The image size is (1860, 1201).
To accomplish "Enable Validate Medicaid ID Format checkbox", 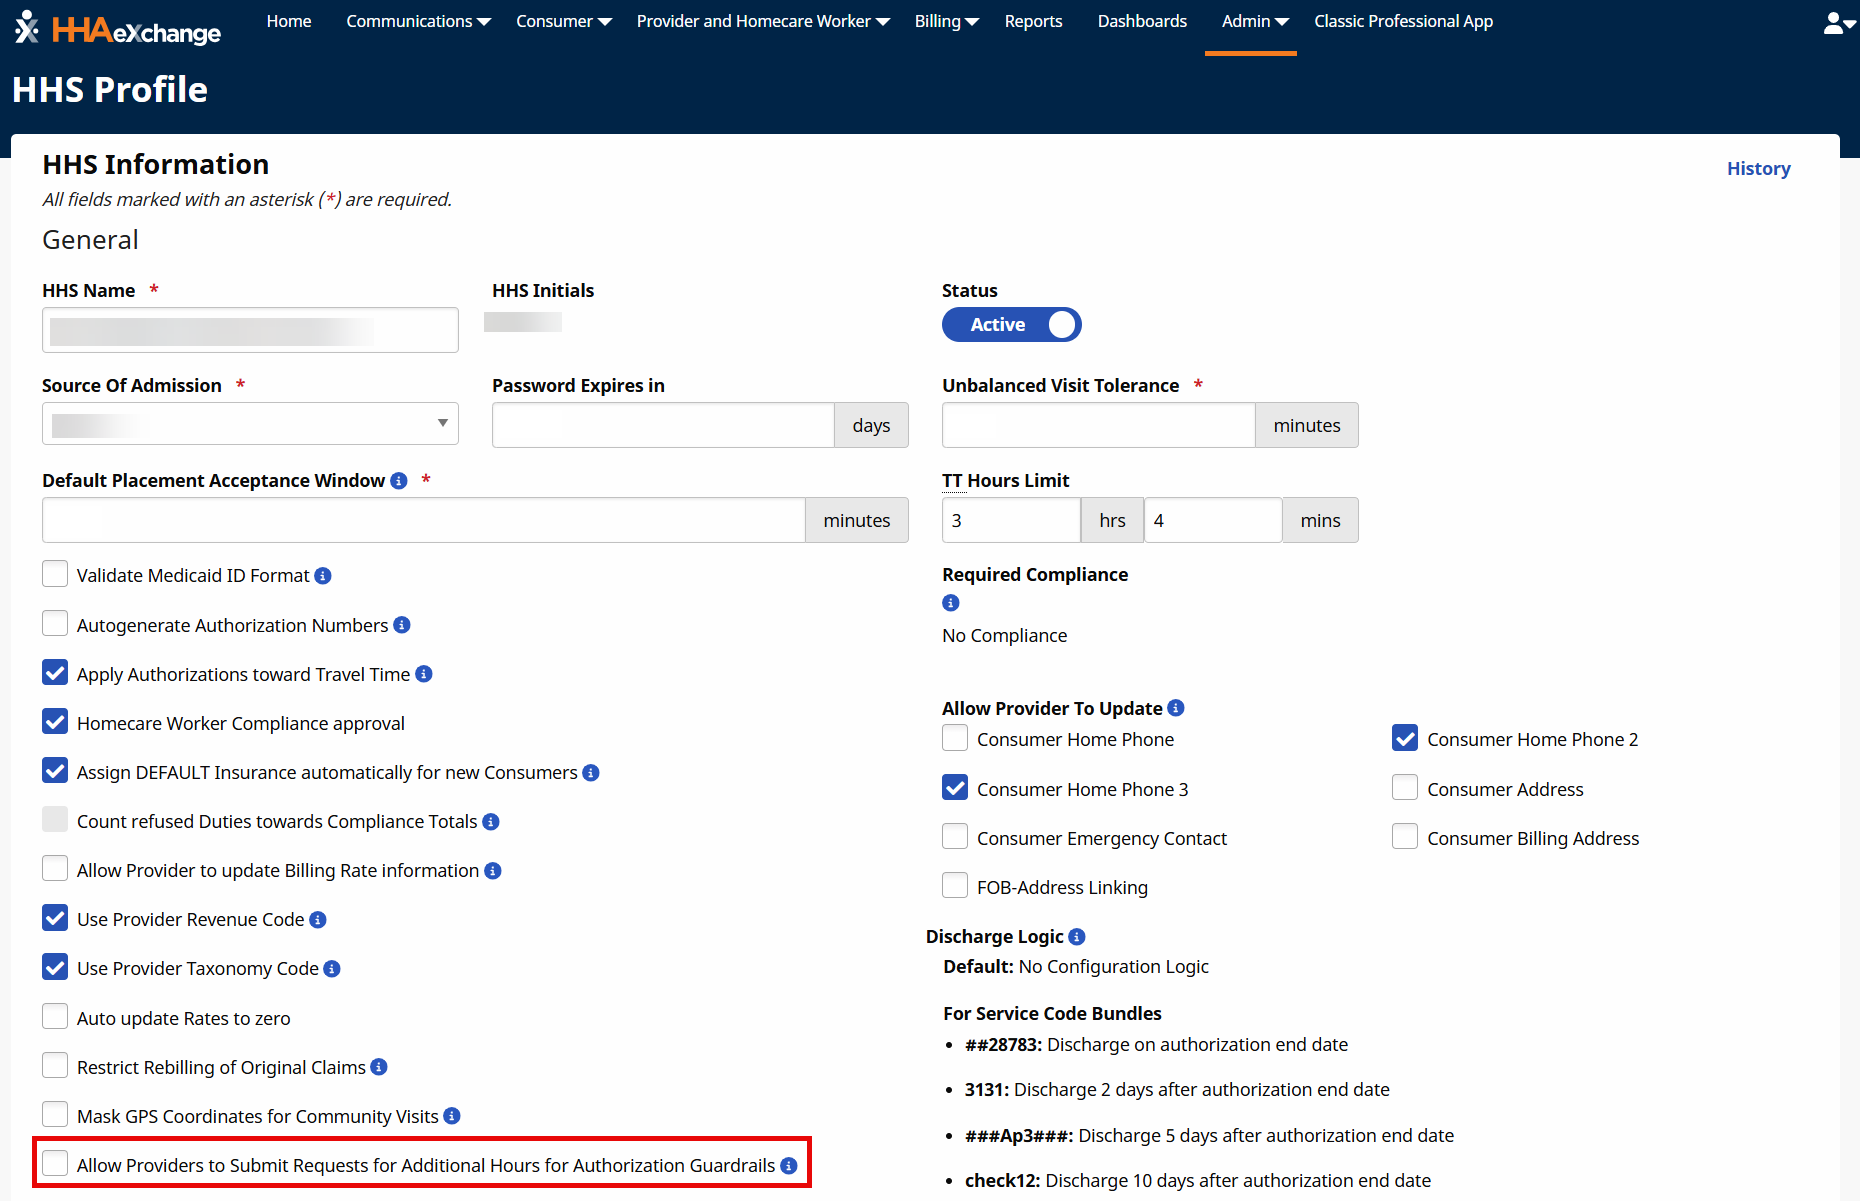I will coord(55,575).
